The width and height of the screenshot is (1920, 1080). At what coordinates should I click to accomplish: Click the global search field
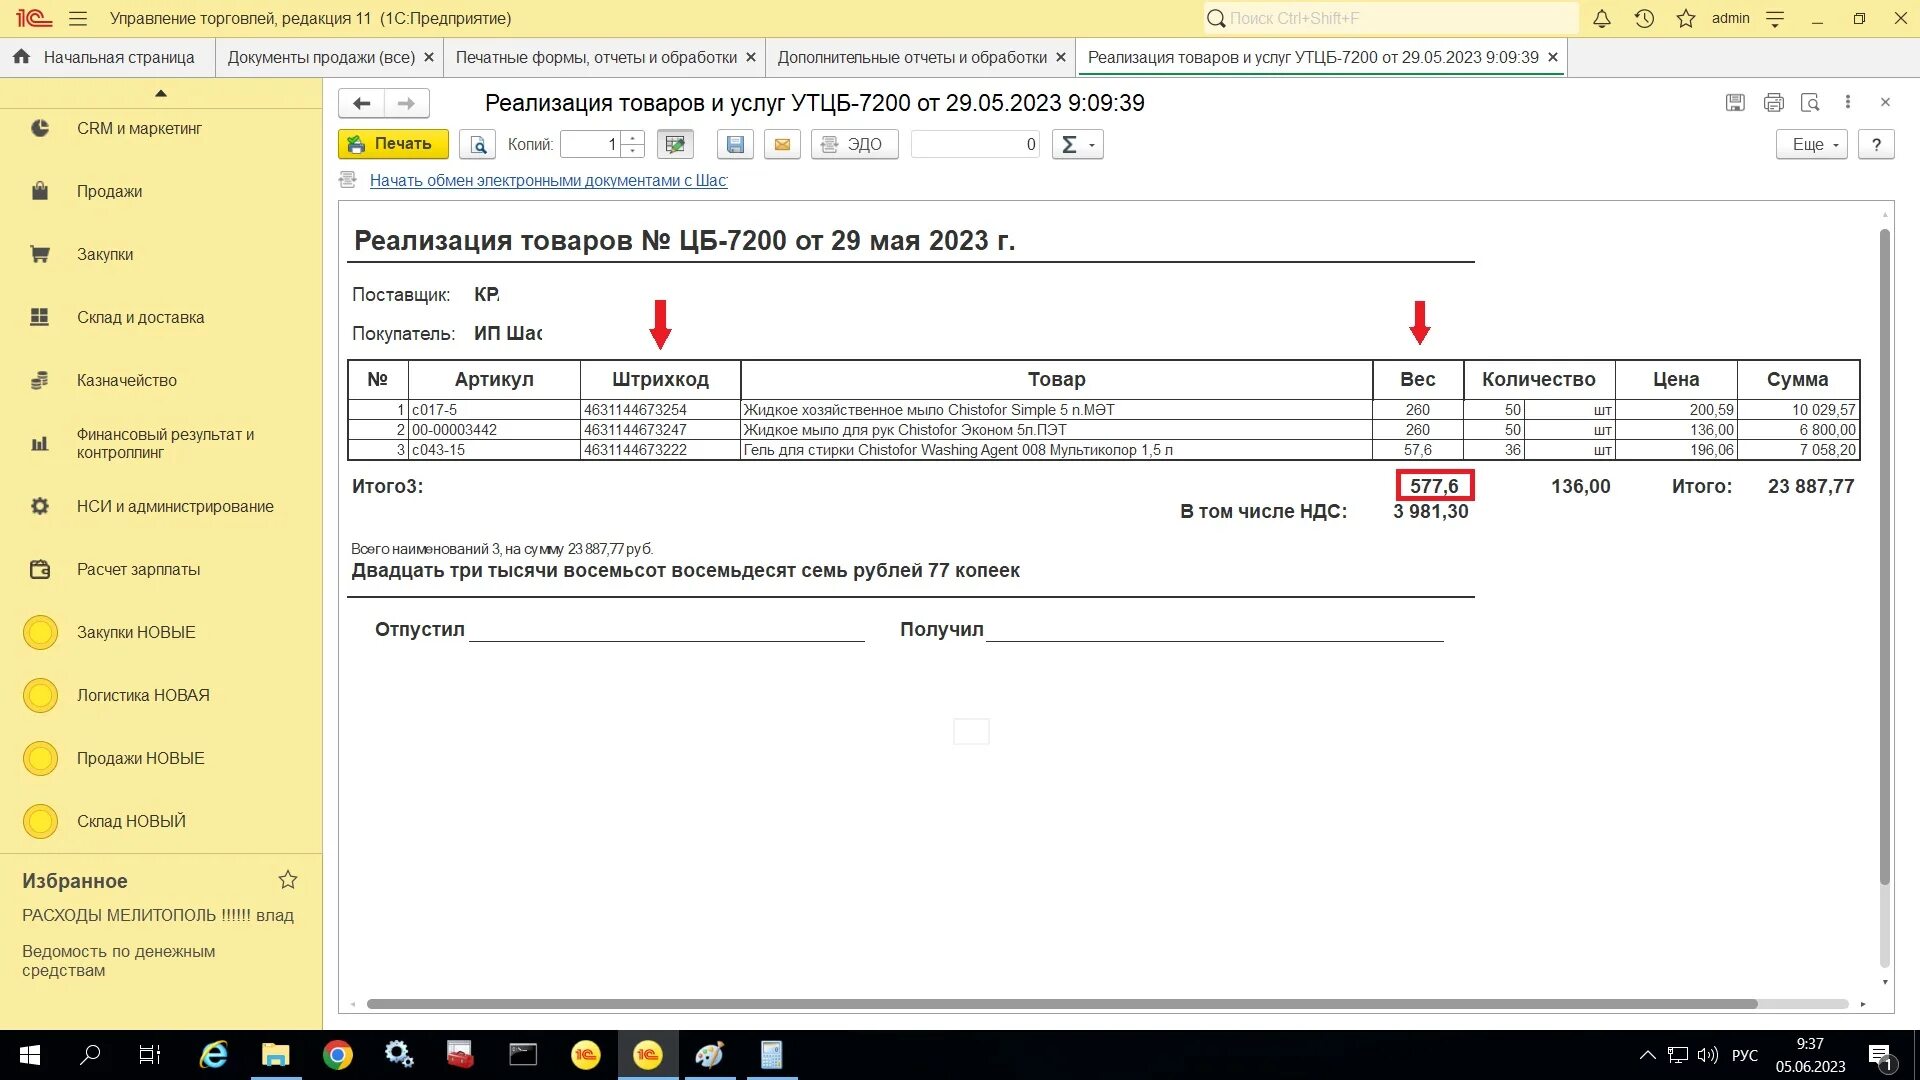coord(1391,18)
